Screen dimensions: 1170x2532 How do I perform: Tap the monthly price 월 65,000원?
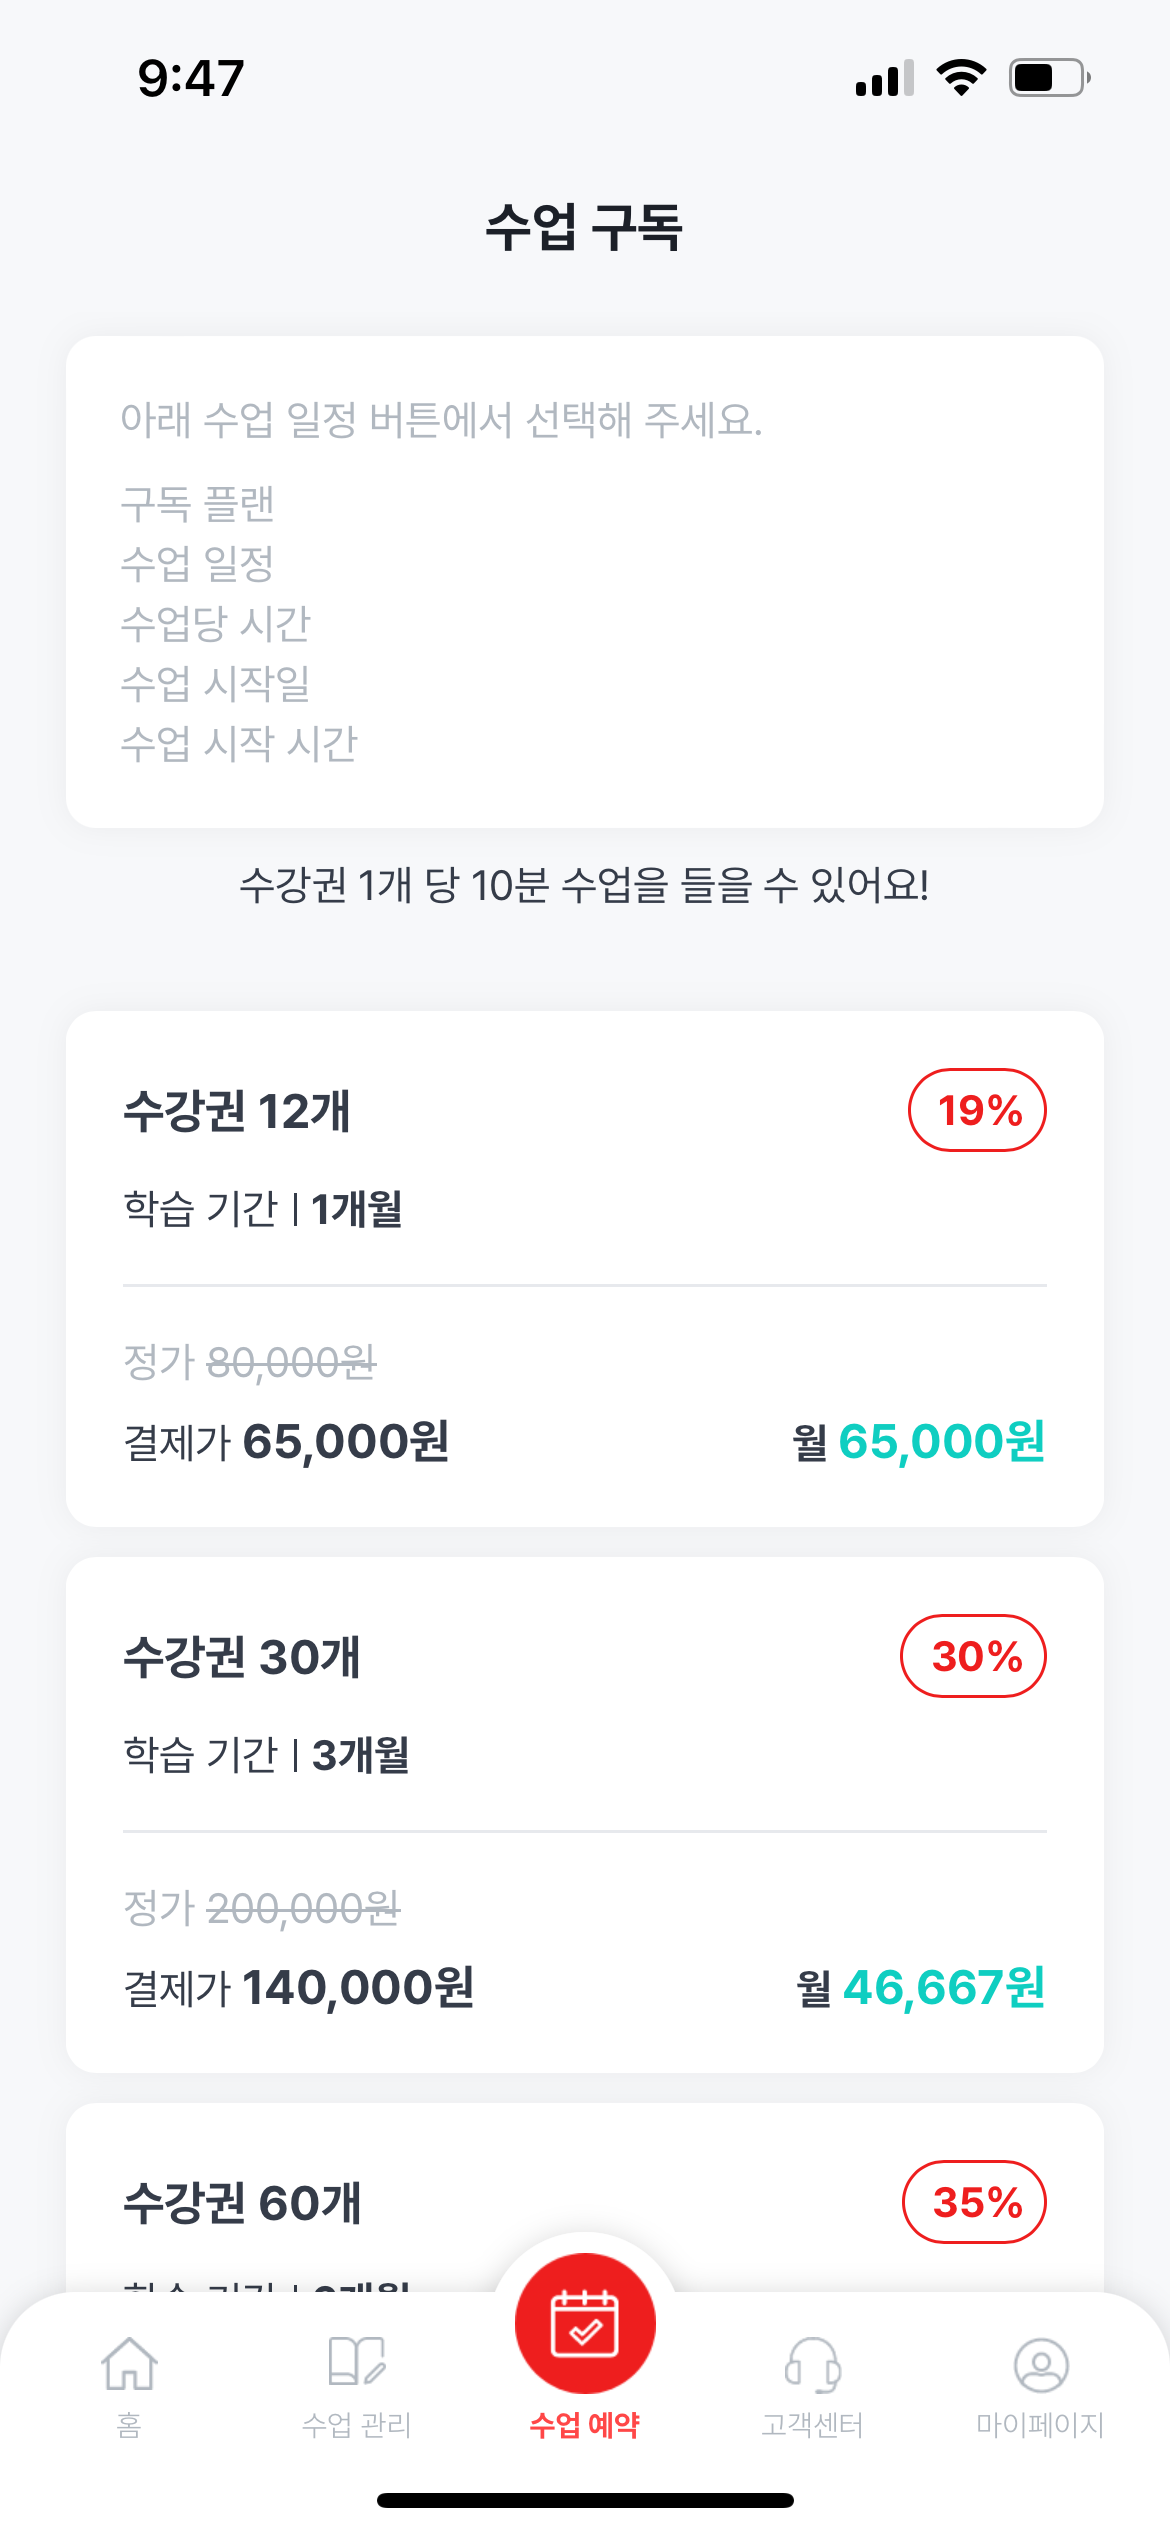(919, 1441)
